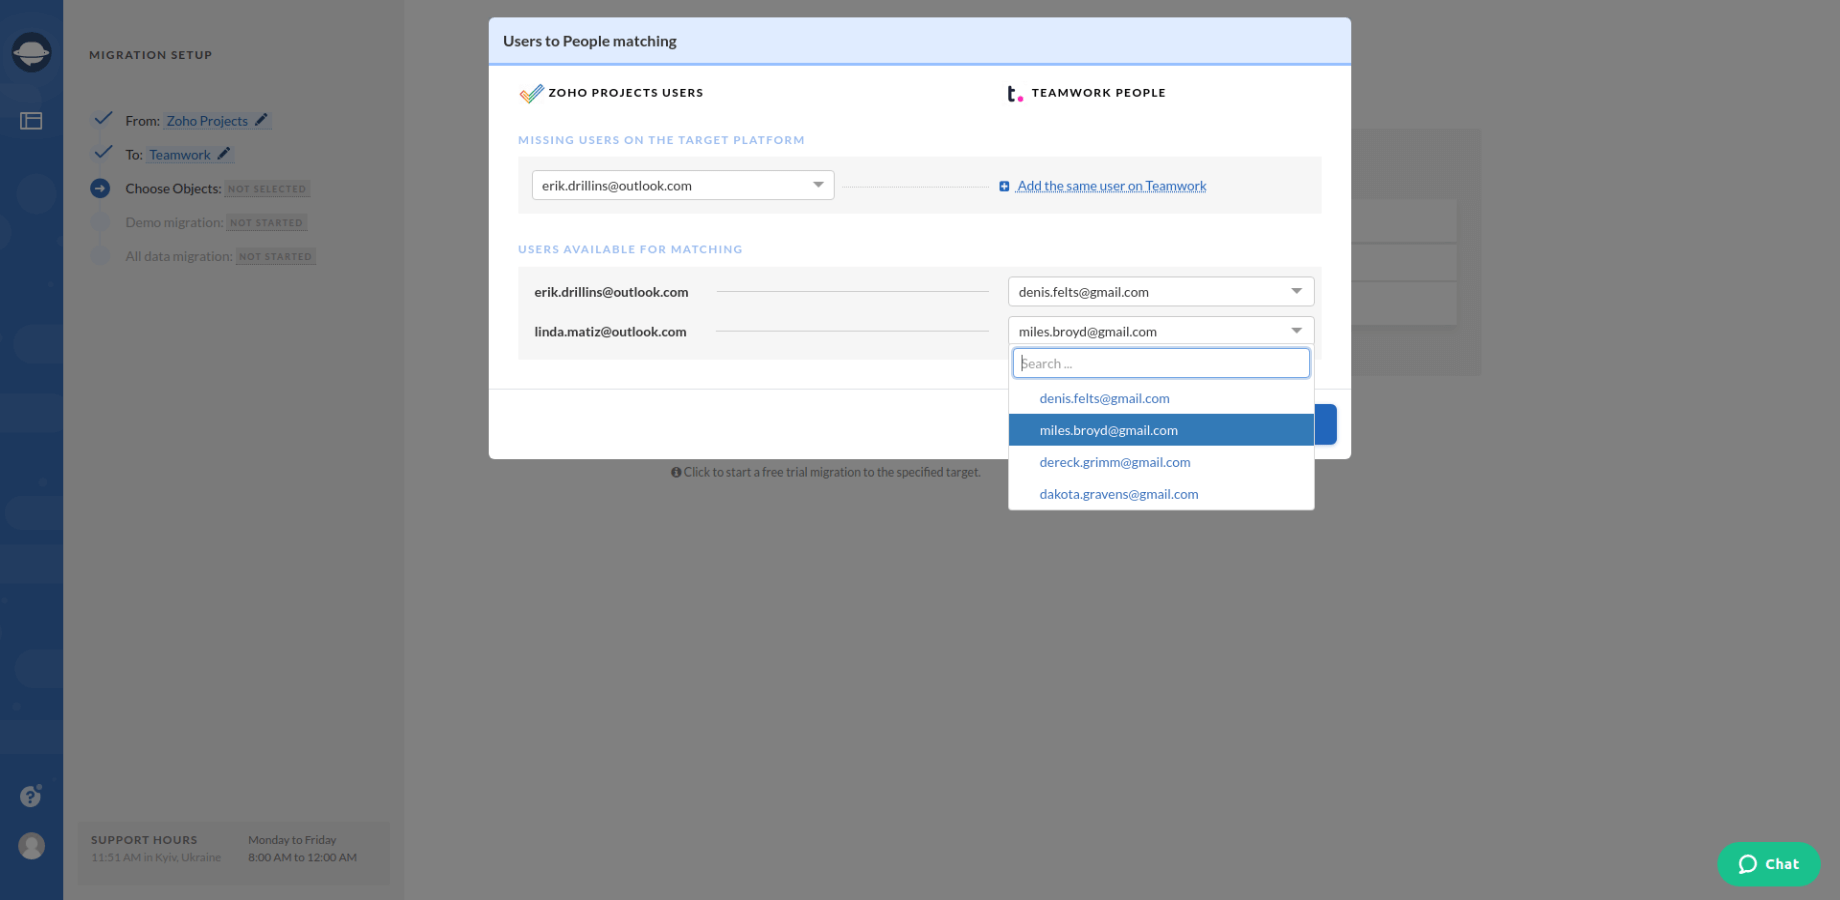Open the missing users dropdown erik.drillins@outlook.com
This screenshot has height=900, width=1840.
pyautogui.click(x=683, y=185)
